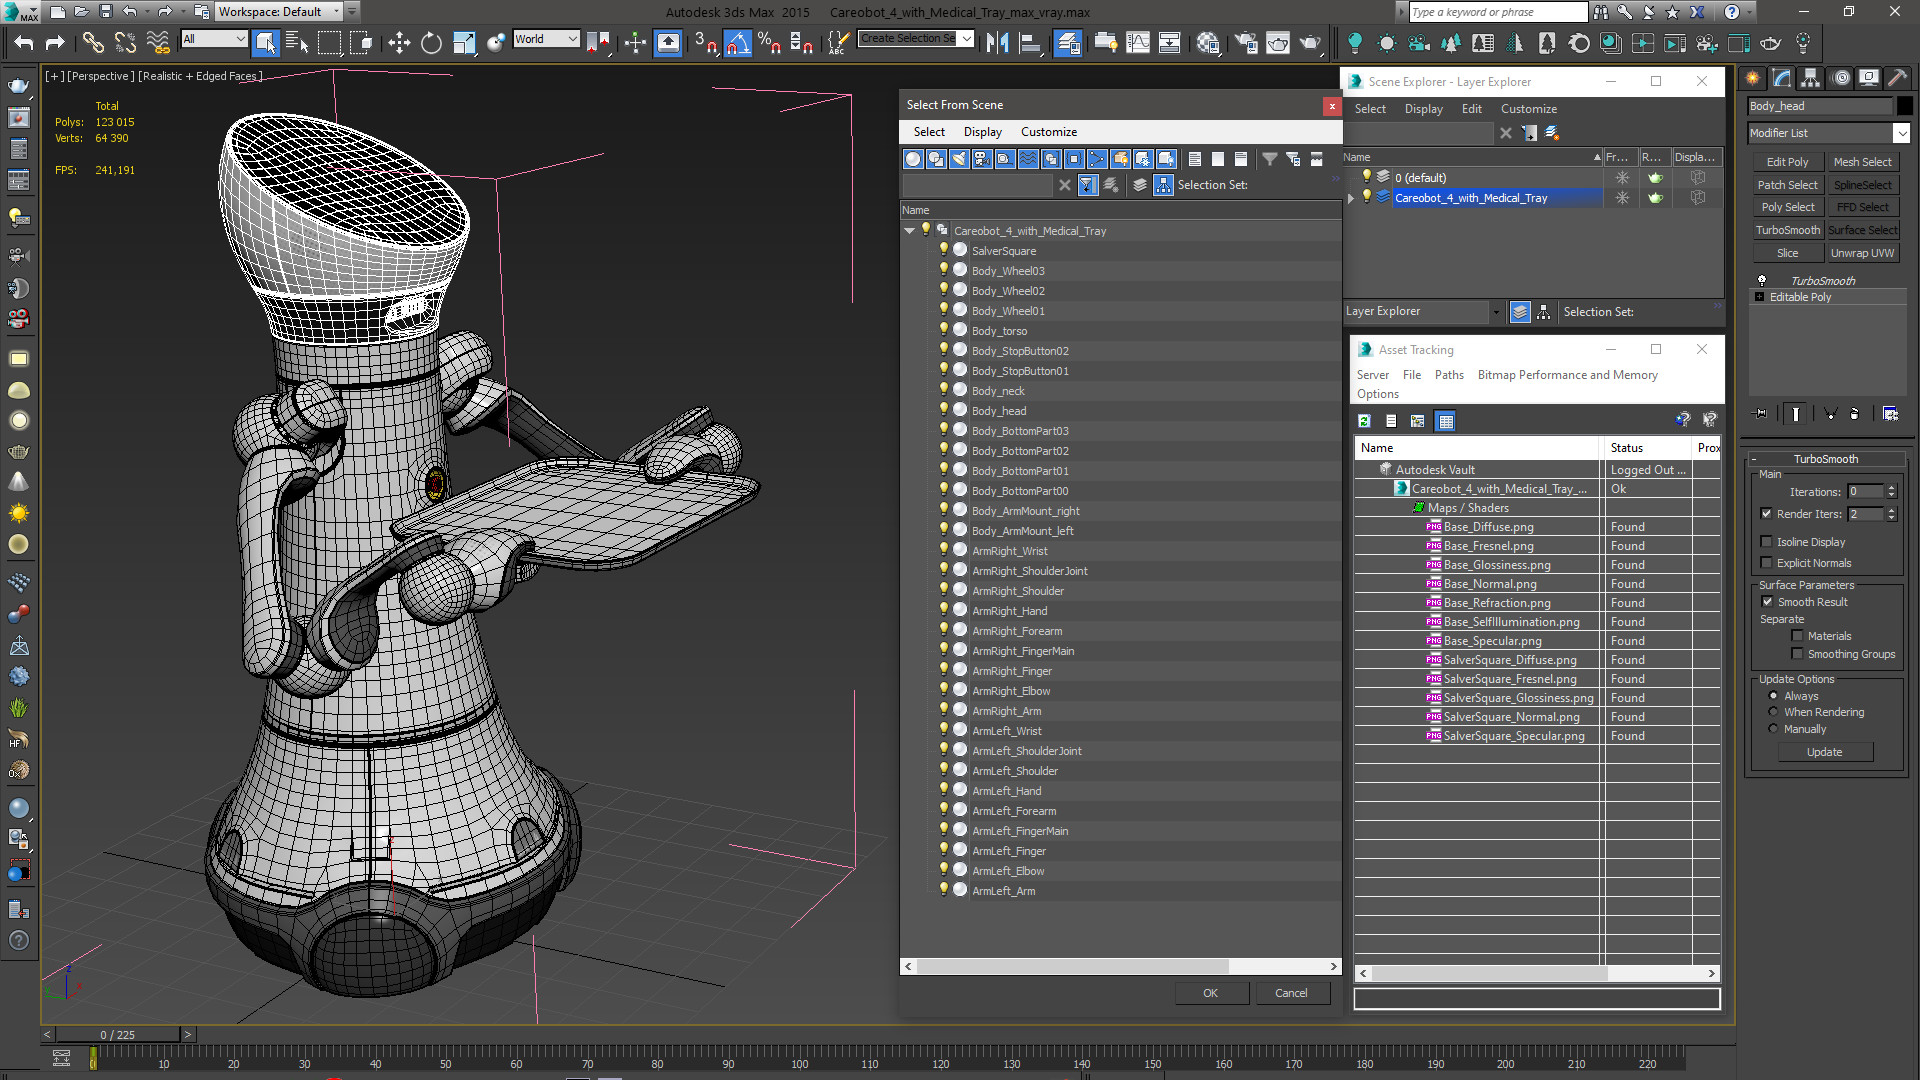
Task: Expand the Editable Poly modifier stack entry
Action: [1759, 297]
